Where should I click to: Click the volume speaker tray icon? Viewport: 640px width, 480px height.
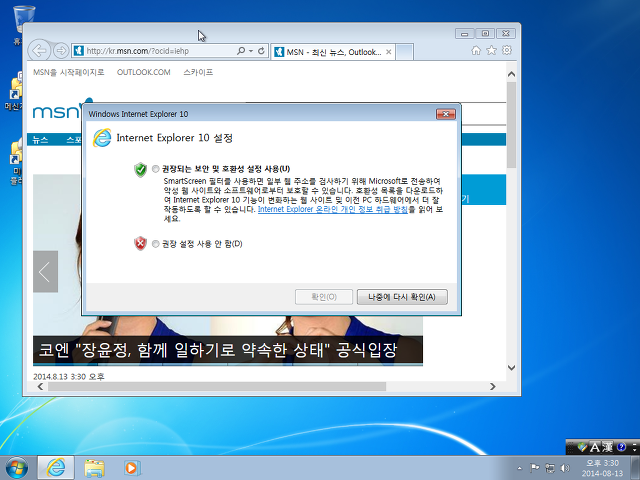(x=565, y=468)
